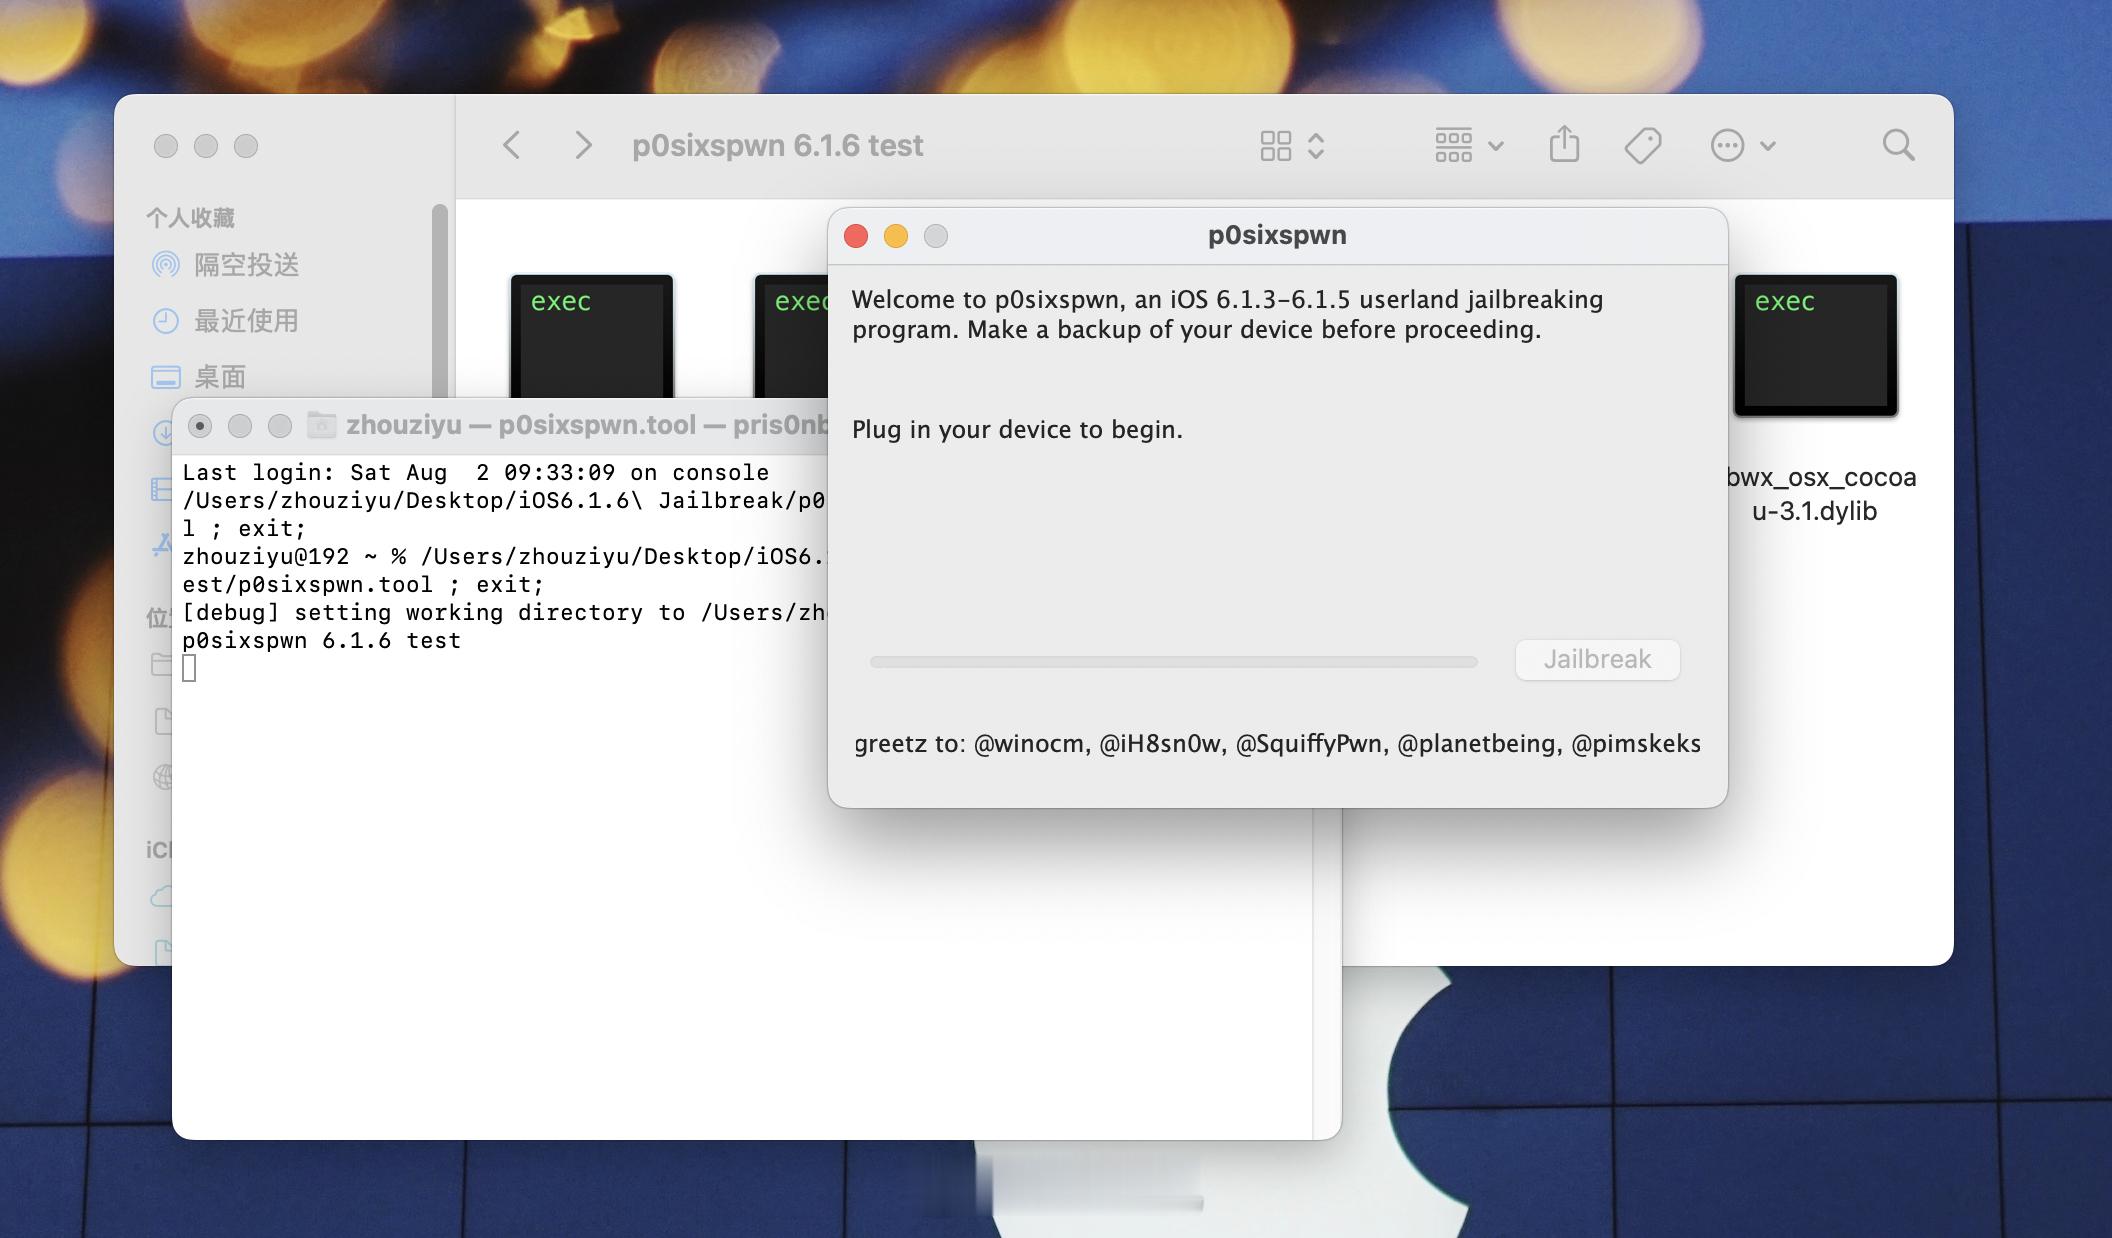Screen dimensions: 2112x1238
Task: Click the p0sixspwn progress bar
Action: pyautogui.click(x=1173, y=662)
